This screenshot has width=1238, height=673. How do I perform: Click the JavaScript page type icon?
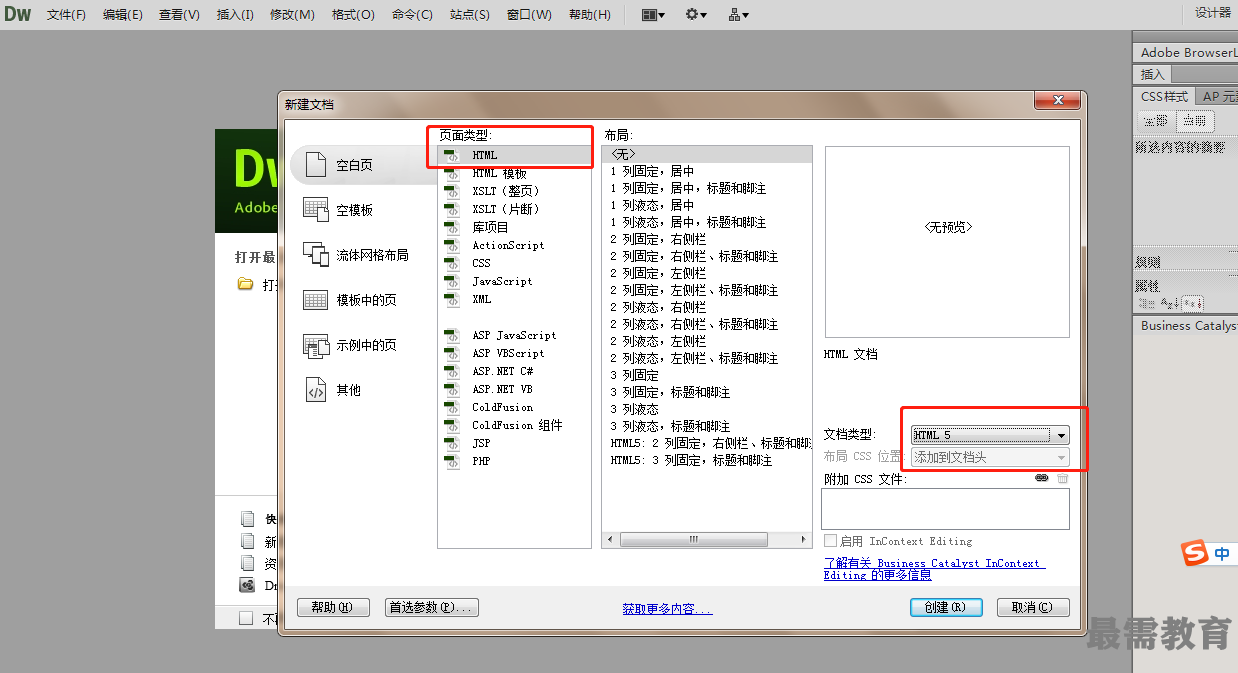point(451,281)
